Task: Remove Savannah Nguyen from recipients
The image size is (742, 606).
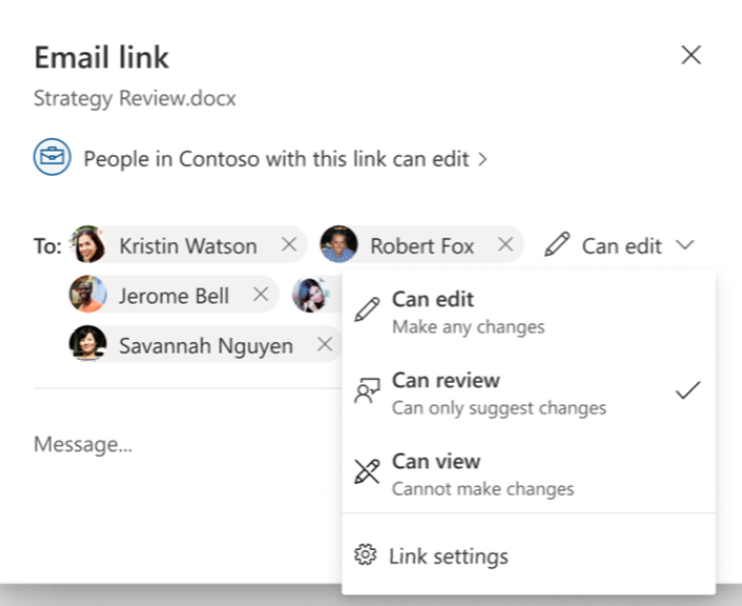Action: (x=324, y=345)
